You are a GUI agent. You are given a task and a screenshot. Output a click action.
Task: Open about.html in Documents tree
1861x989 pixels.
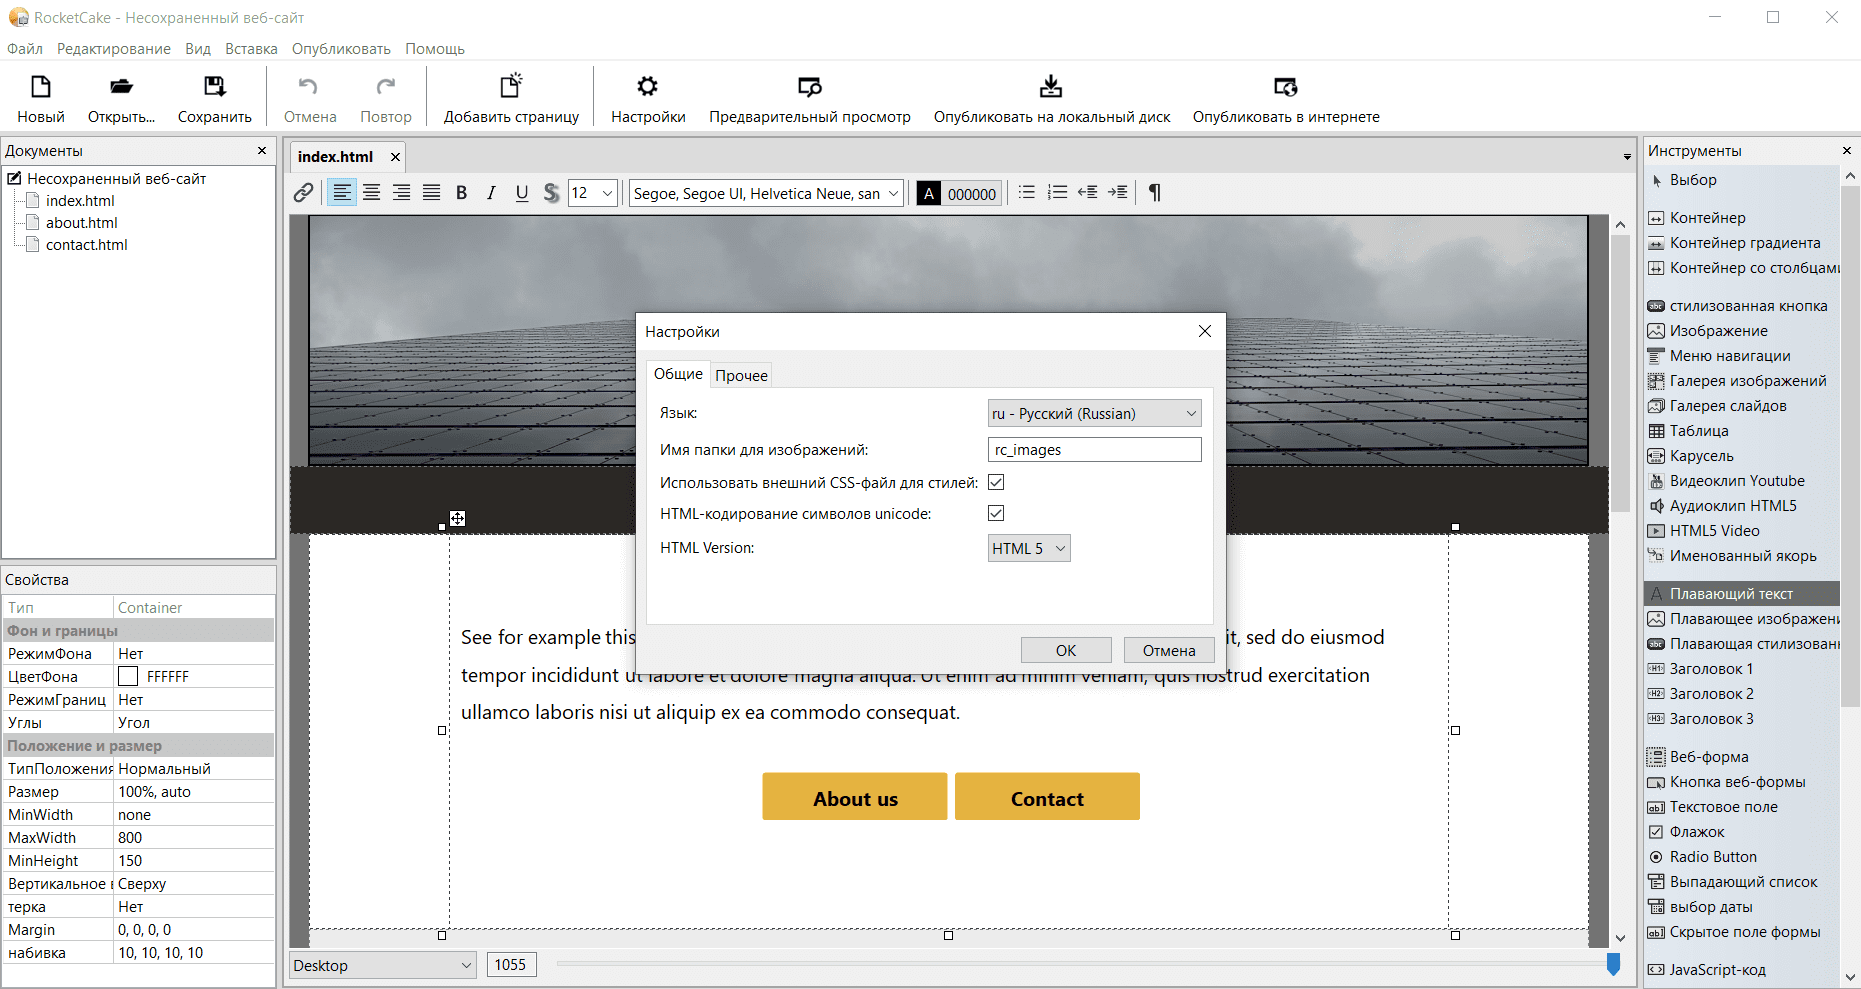(82, 223)
